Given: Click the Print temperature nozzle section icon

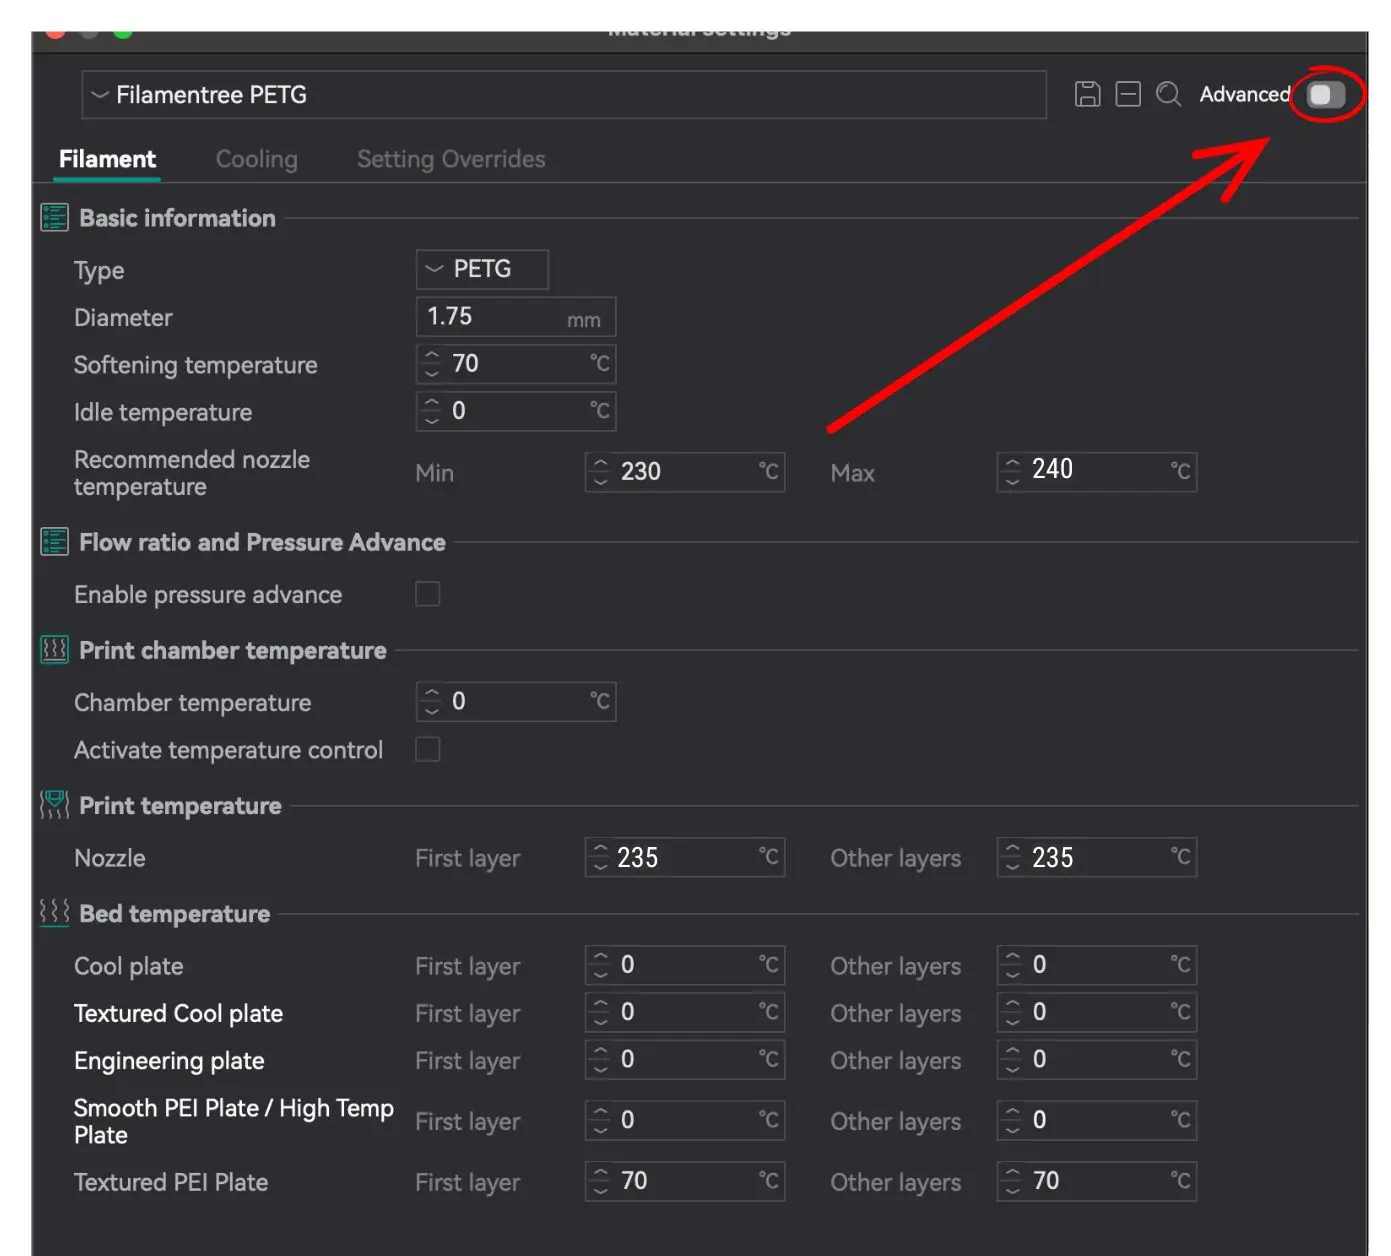Looking at the screenshot, I should 54,805.
